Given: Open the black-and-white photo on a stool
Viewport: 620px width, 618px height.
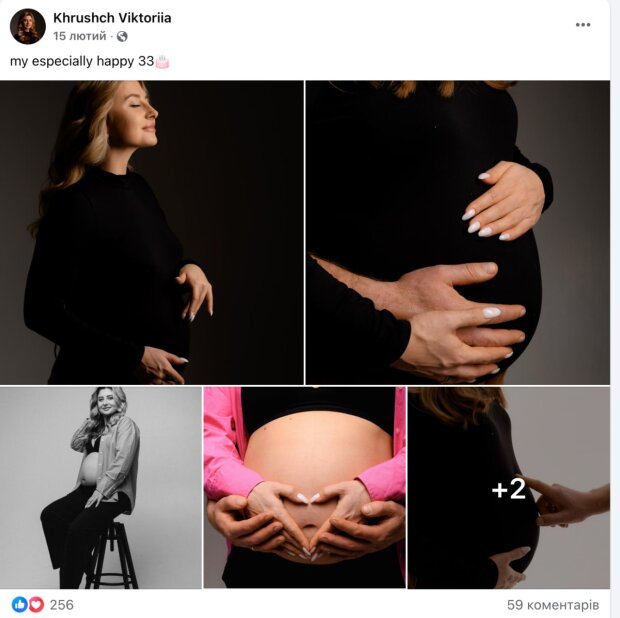Looking at the screenshot, I should (101, 488).
